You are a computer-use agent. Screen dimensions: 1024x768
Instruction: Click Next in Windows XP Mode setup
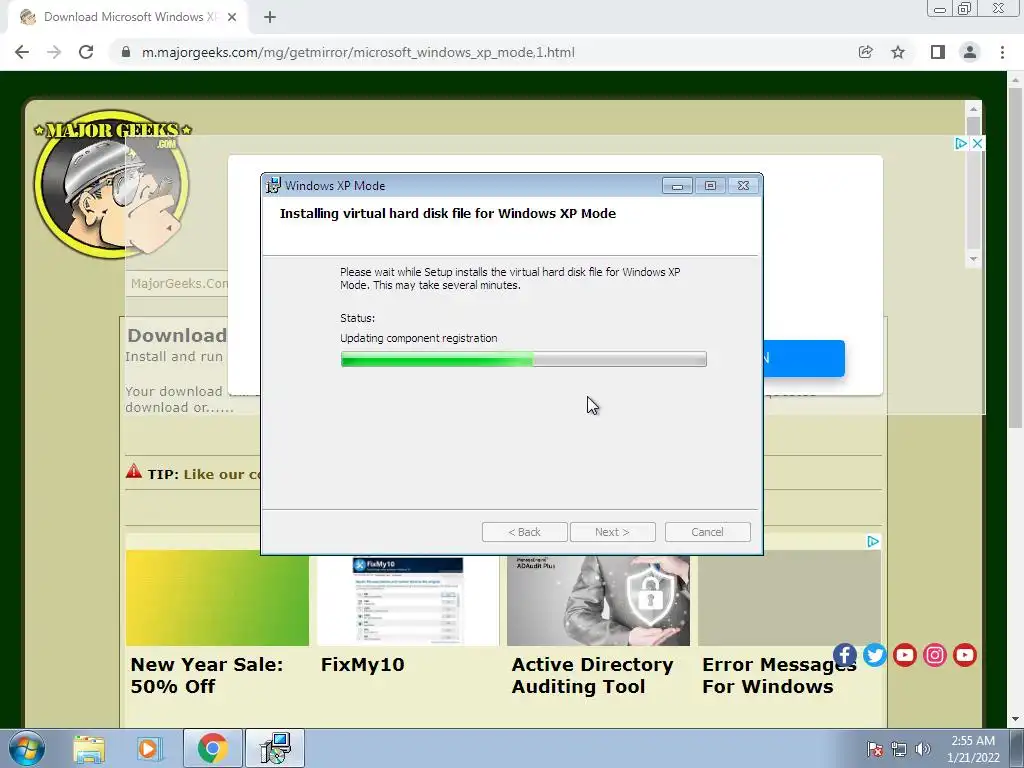tap(613, 532)
